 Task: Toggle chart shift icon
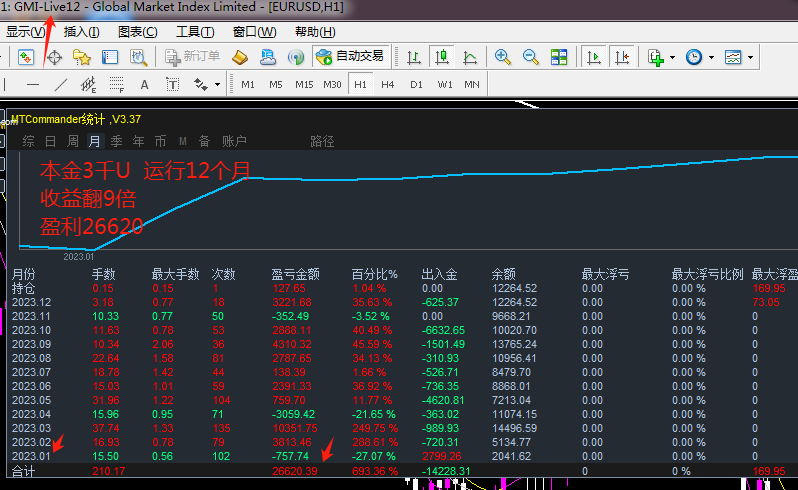coord(622,57)
